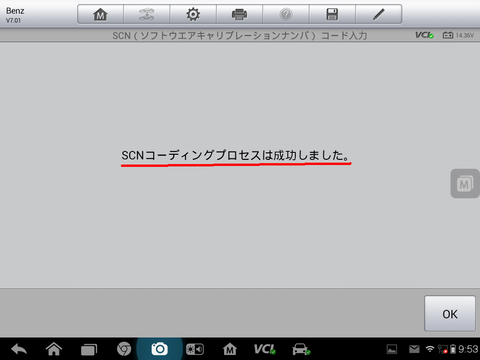Take a screenshot with the camera icon
480x360 pixels.
coord(159,349)
